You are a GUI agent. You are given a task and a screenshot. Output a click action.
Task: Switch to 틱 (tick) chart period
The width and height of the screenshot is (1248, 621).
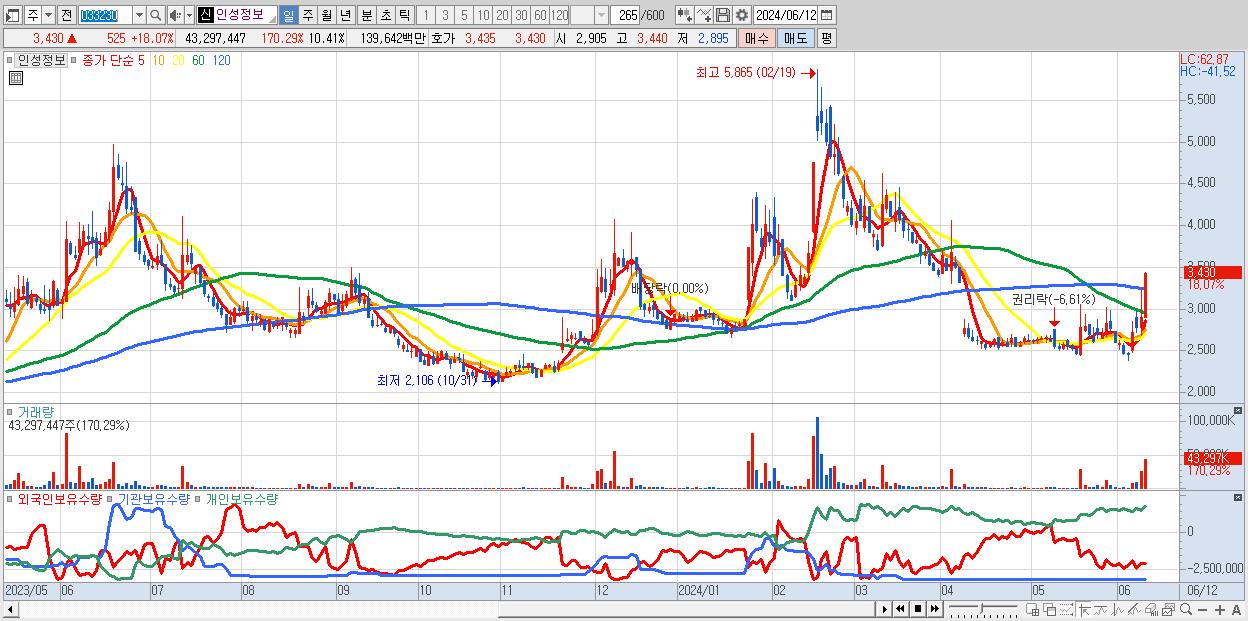pos(404,15)
